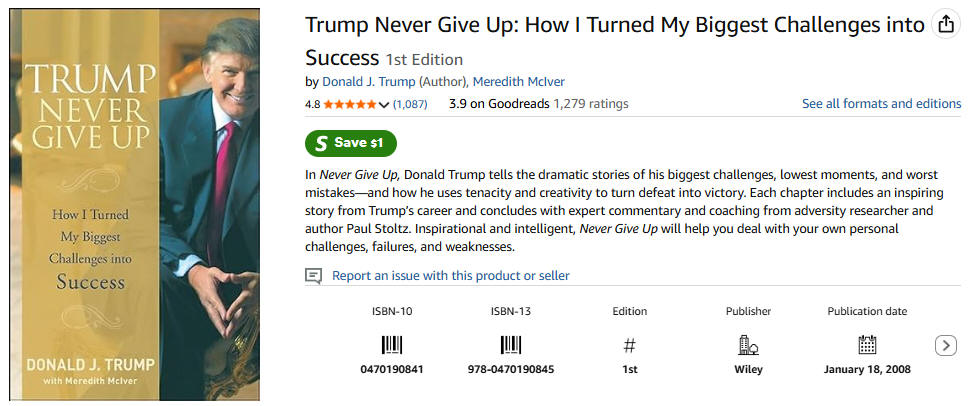
Task: Click Report an issue with this product
Action: 450,275
